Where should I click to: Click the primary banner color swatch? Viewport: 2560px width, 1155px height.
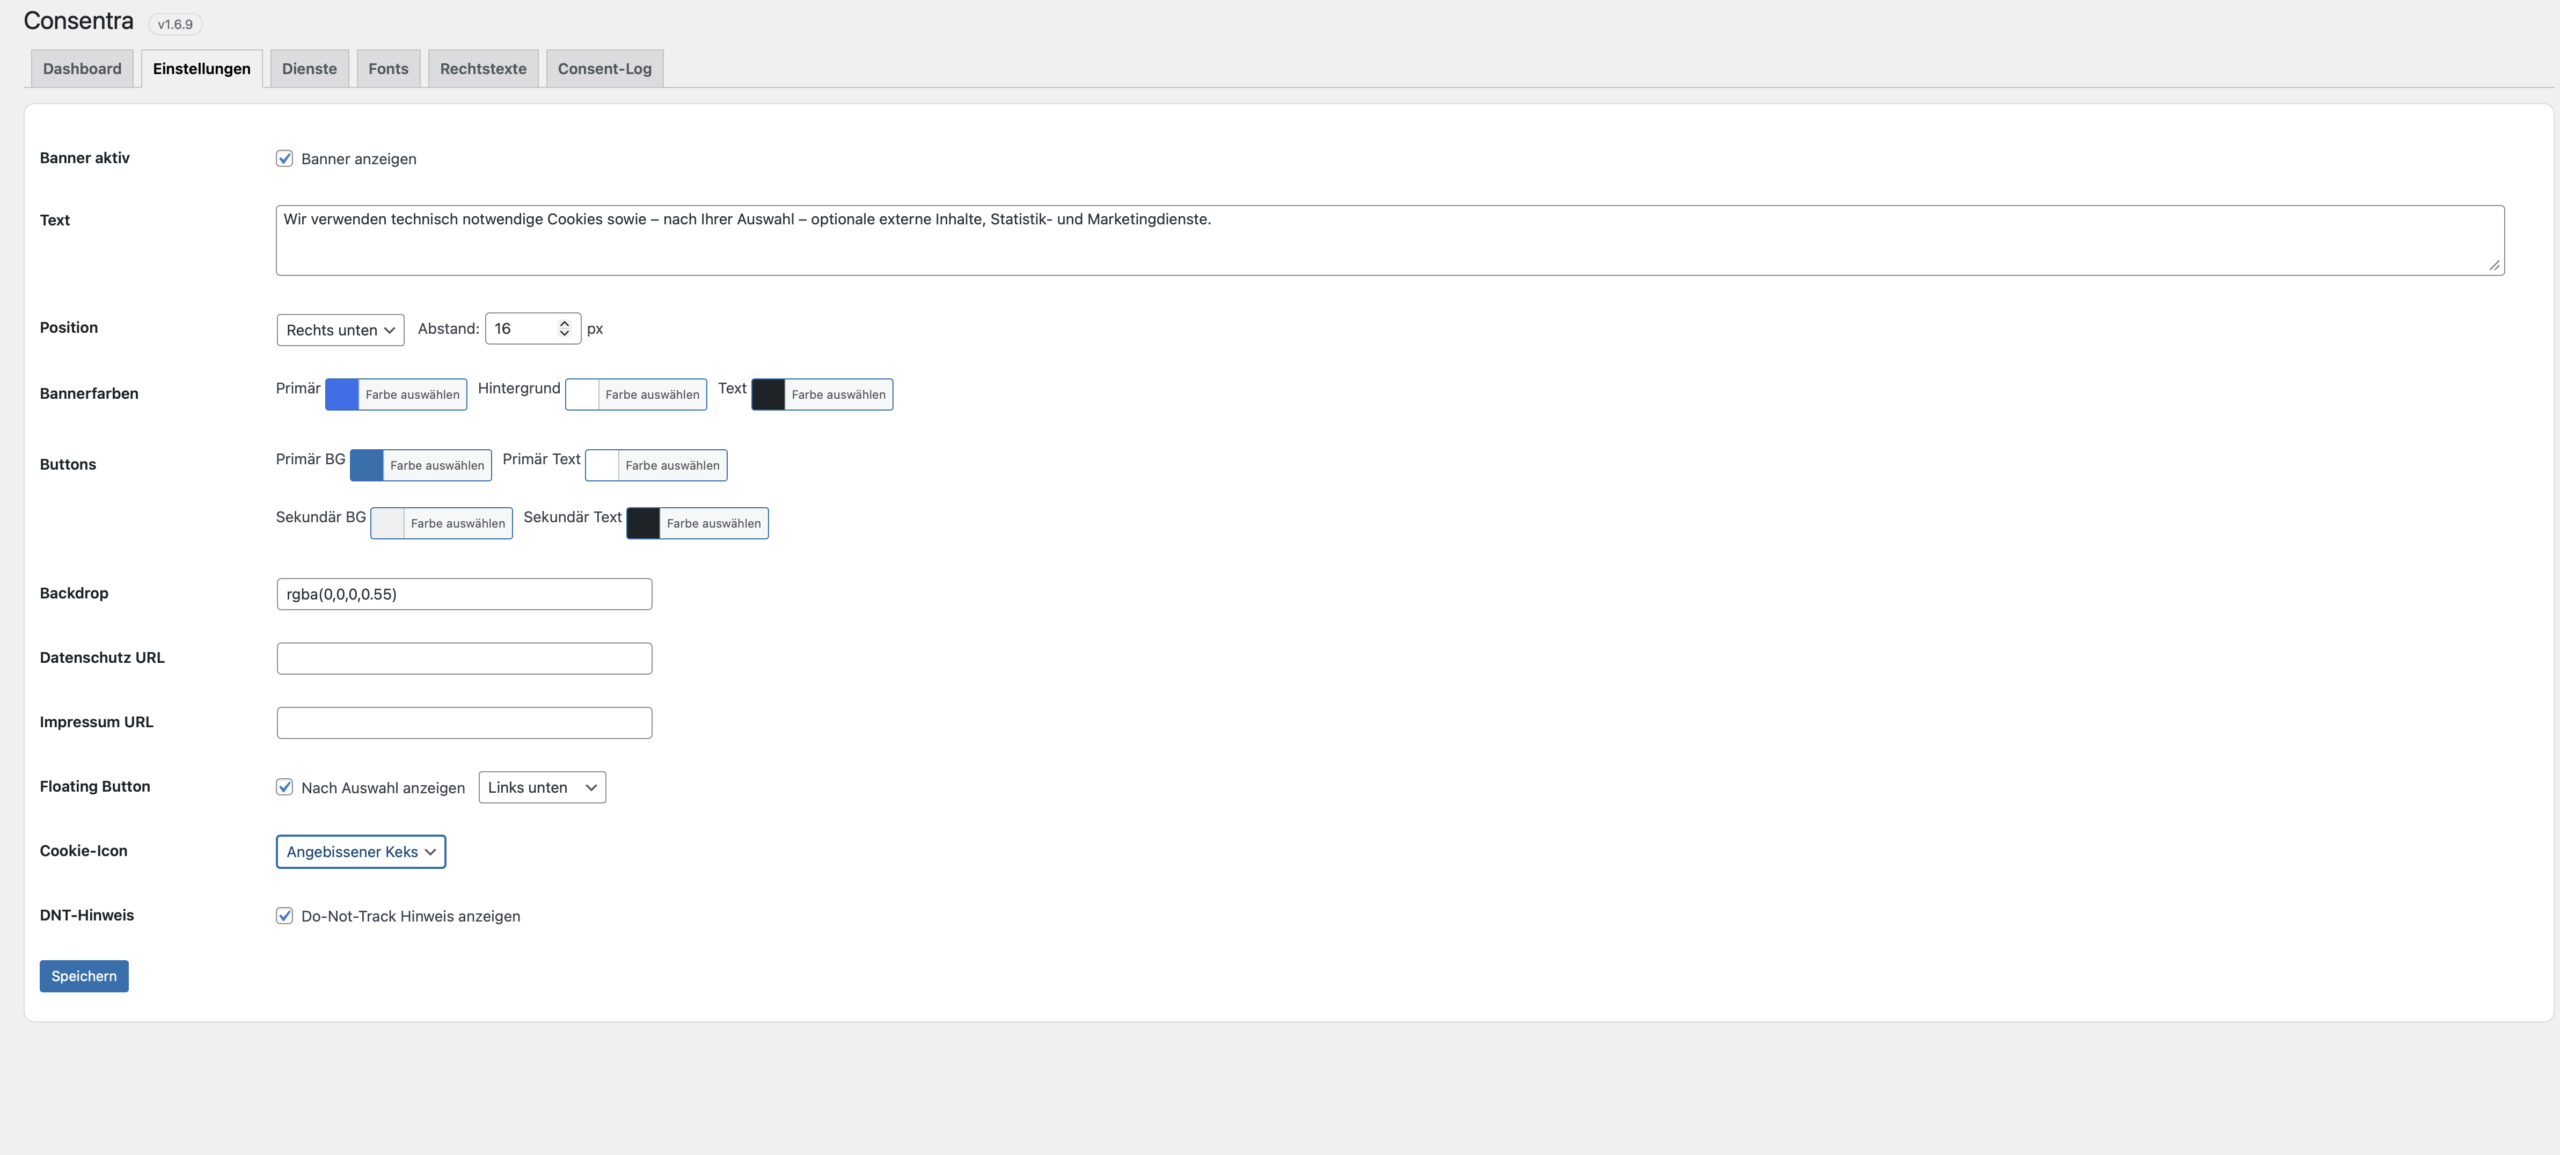[x=342, y=394]
